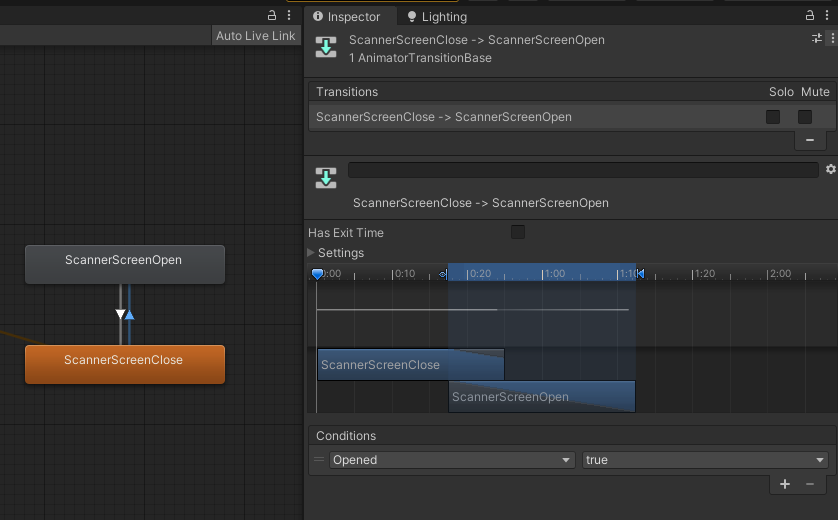Enable the Has Exit Time checkbox
Screen dimensions: 838x520
pyautogui.click(x=517, y=232)
